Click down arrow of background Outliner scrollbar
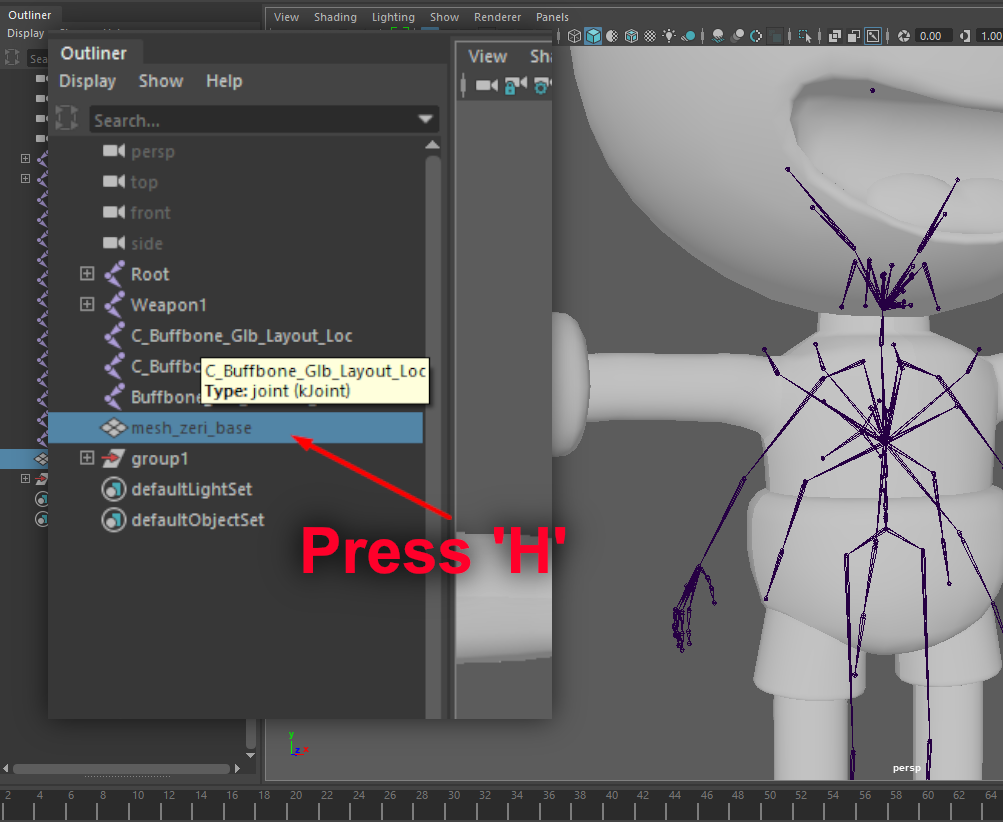Image resolution: width=1003 pixels, height=822 pixels. coord(251,755)
